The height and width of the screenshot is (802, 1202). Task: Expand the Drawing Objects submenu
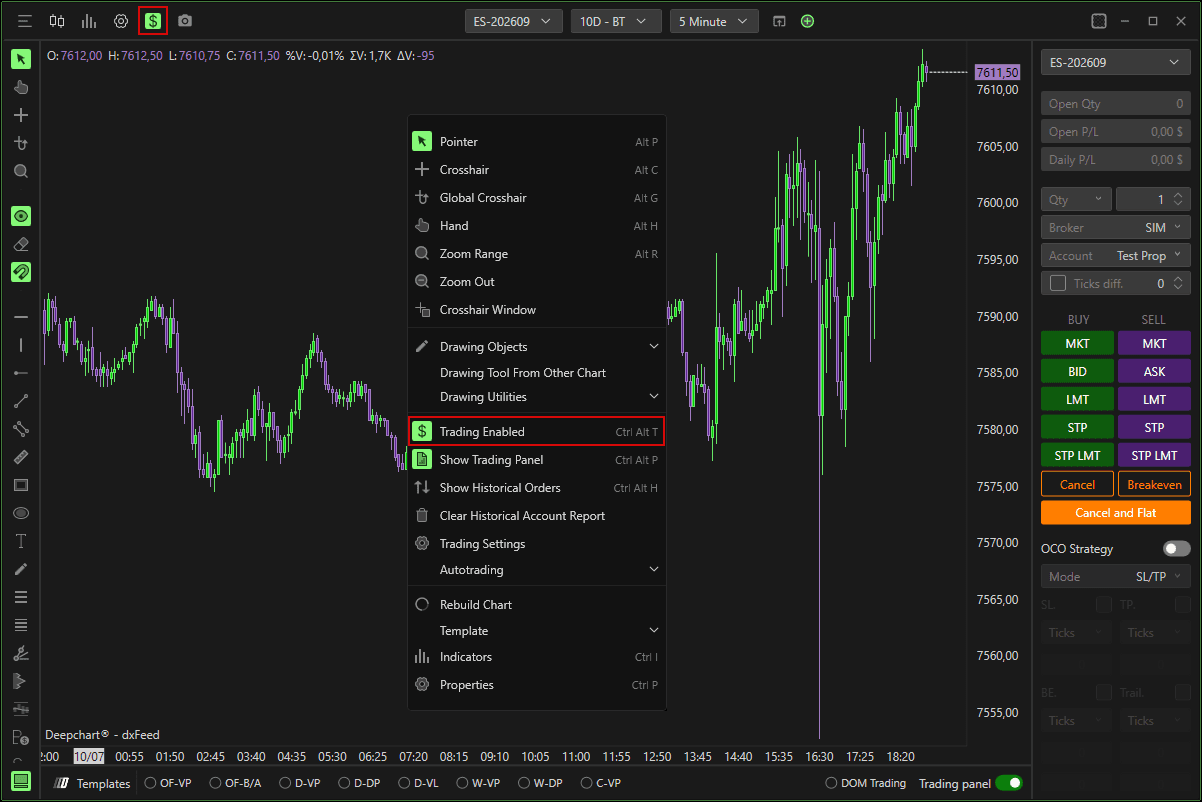(536, 347)
